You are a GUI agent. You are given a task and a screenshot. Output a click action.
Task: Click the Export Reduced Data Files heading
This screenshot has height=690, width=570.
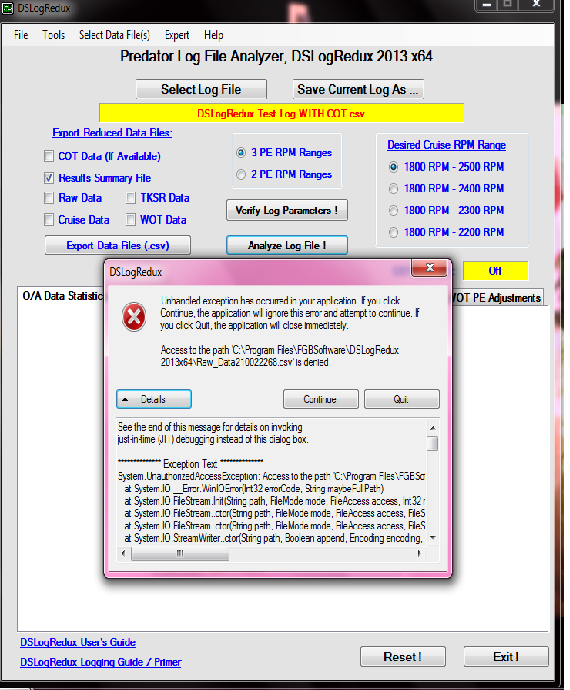point(112,132)
